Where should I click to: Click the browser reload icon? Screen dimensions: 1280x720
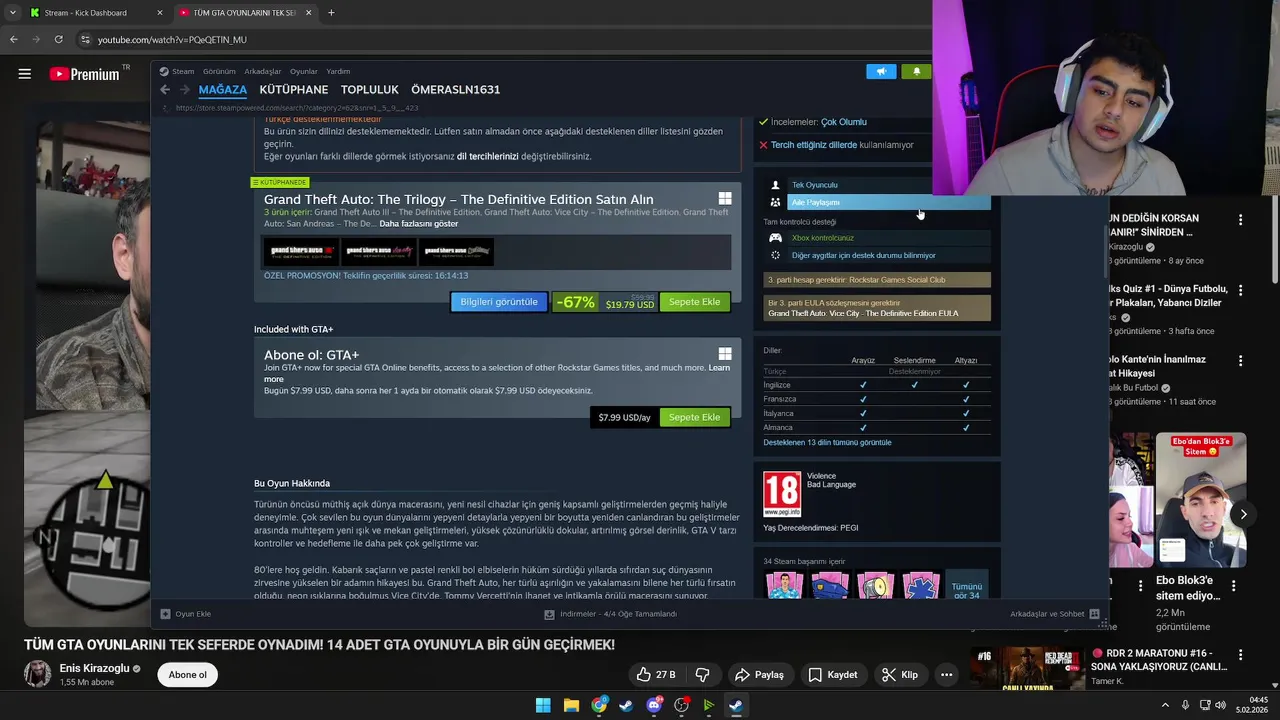pyautogui.click(x=59, y=39)
